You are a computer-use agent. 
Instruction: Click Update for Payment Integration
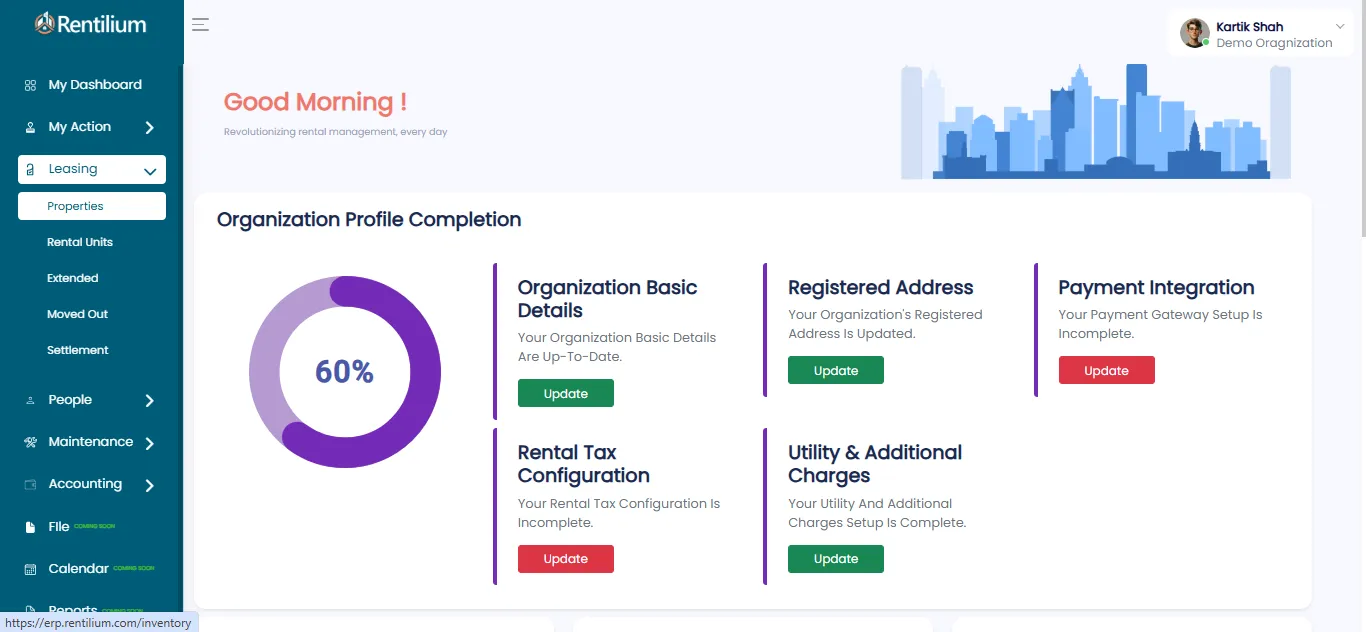point(1106,370)
